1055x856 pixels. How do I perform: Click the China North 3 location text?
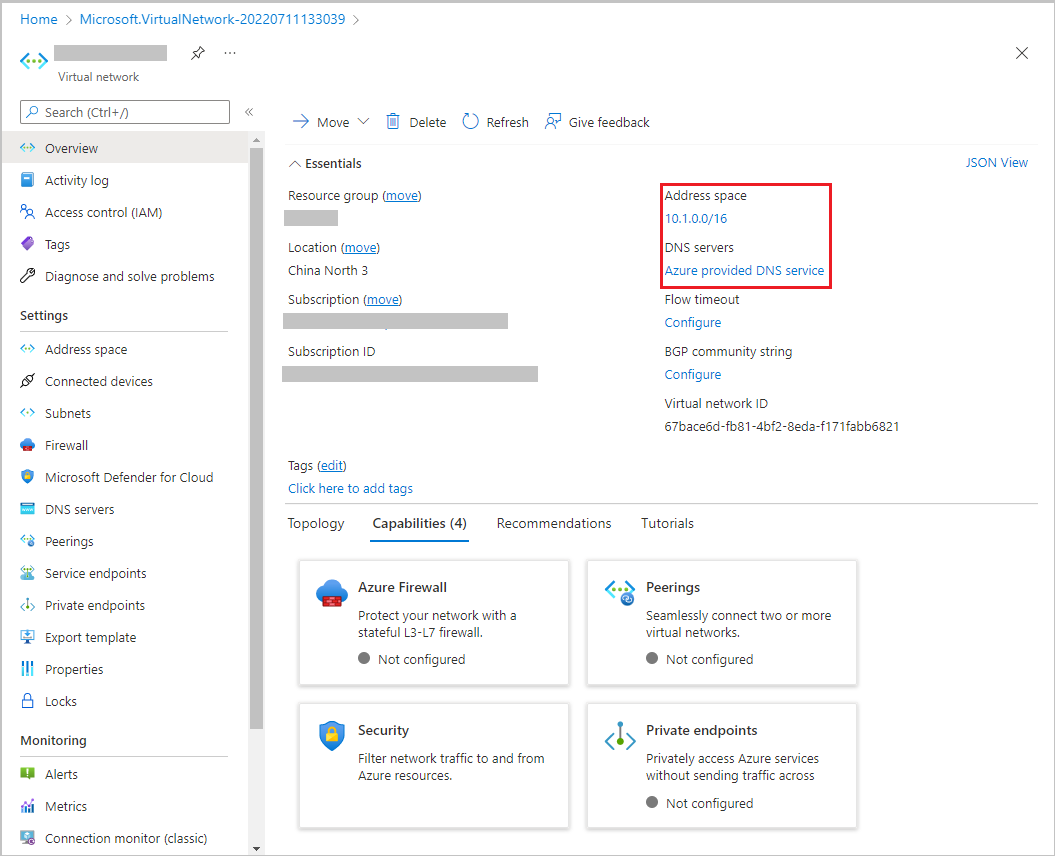tap(328, 271)
